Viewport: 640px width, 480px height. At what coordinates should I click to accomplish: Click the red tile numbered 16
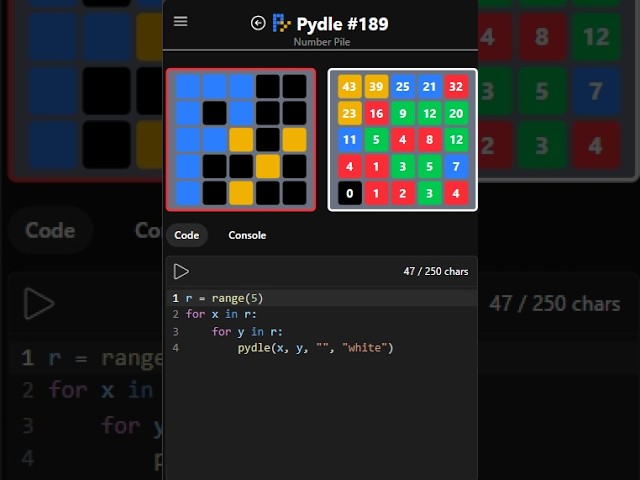(x=376, y=113)
